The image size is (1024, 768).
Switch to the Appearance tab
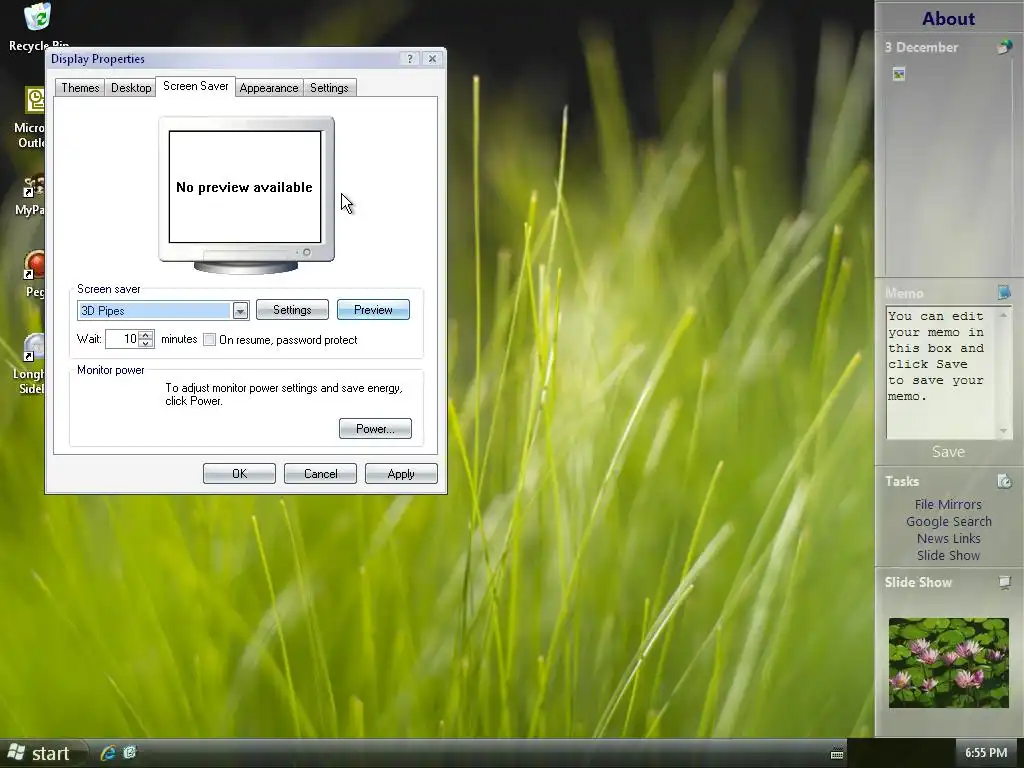pyautogui.click(x=268, y=88)
